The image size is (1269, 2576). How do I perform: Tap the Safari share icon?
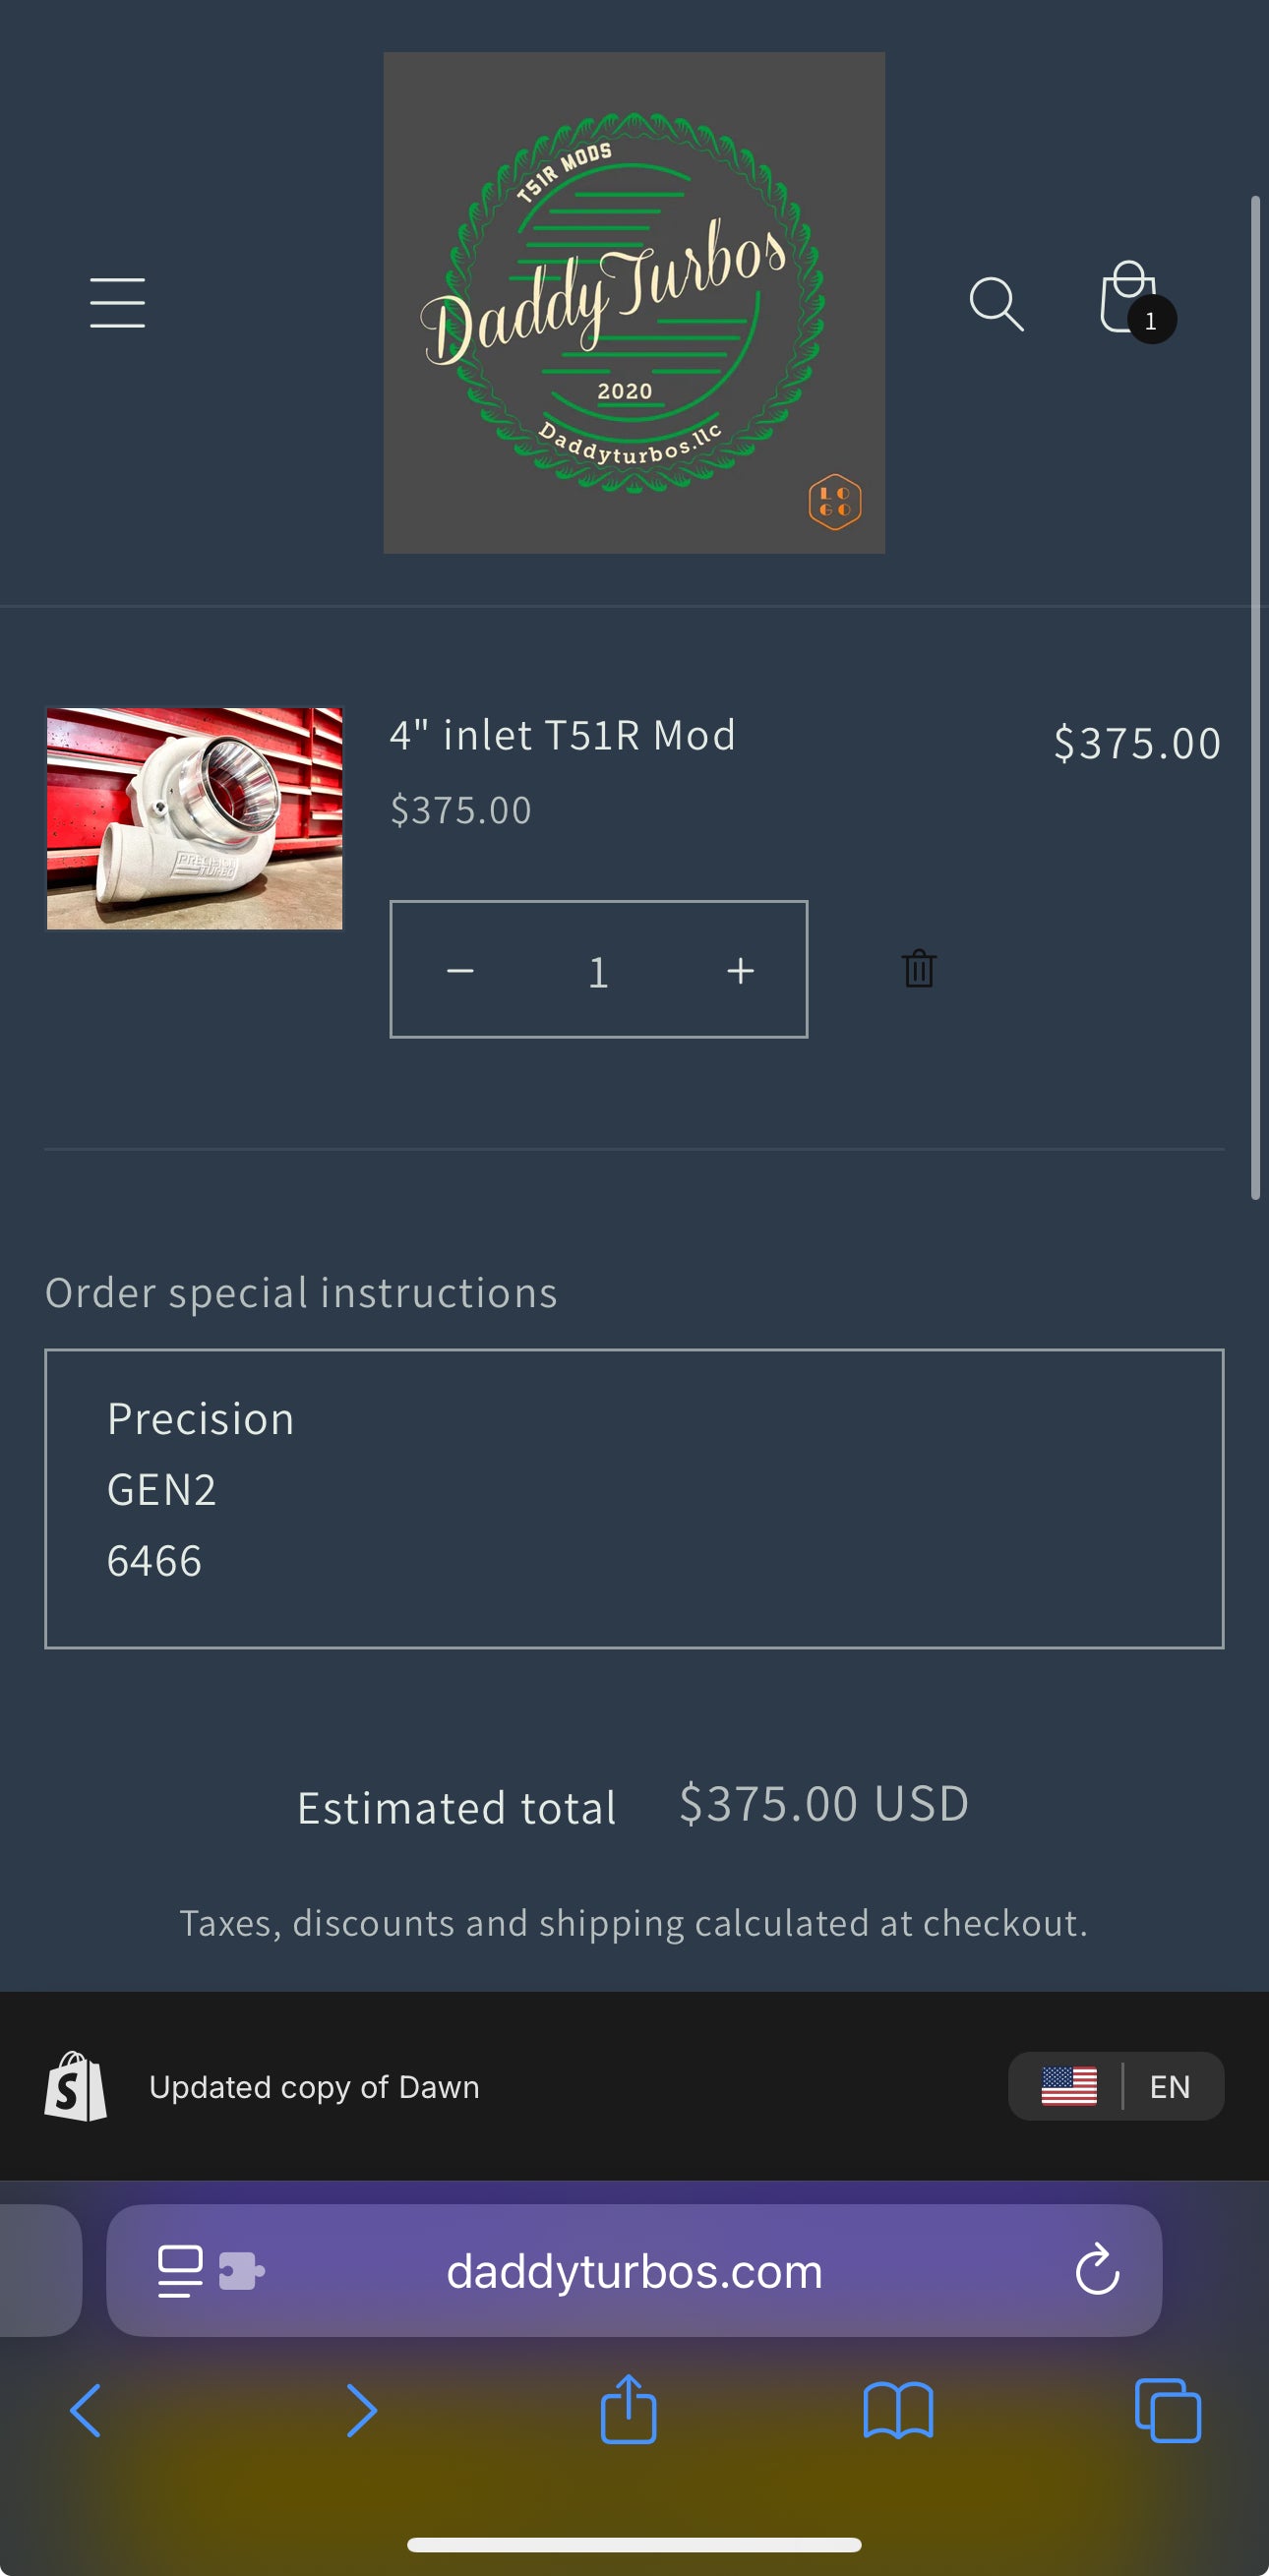(x=628, y=2410)
